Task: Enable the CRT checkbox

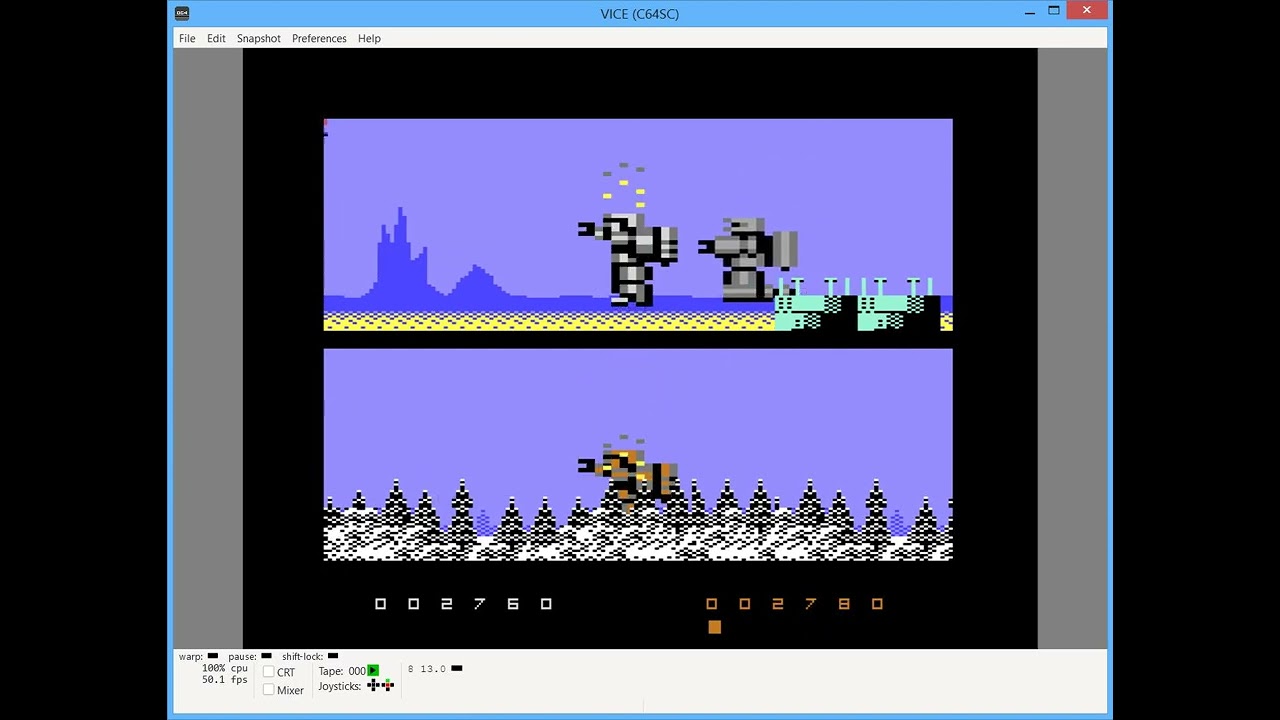Action: 268,672
